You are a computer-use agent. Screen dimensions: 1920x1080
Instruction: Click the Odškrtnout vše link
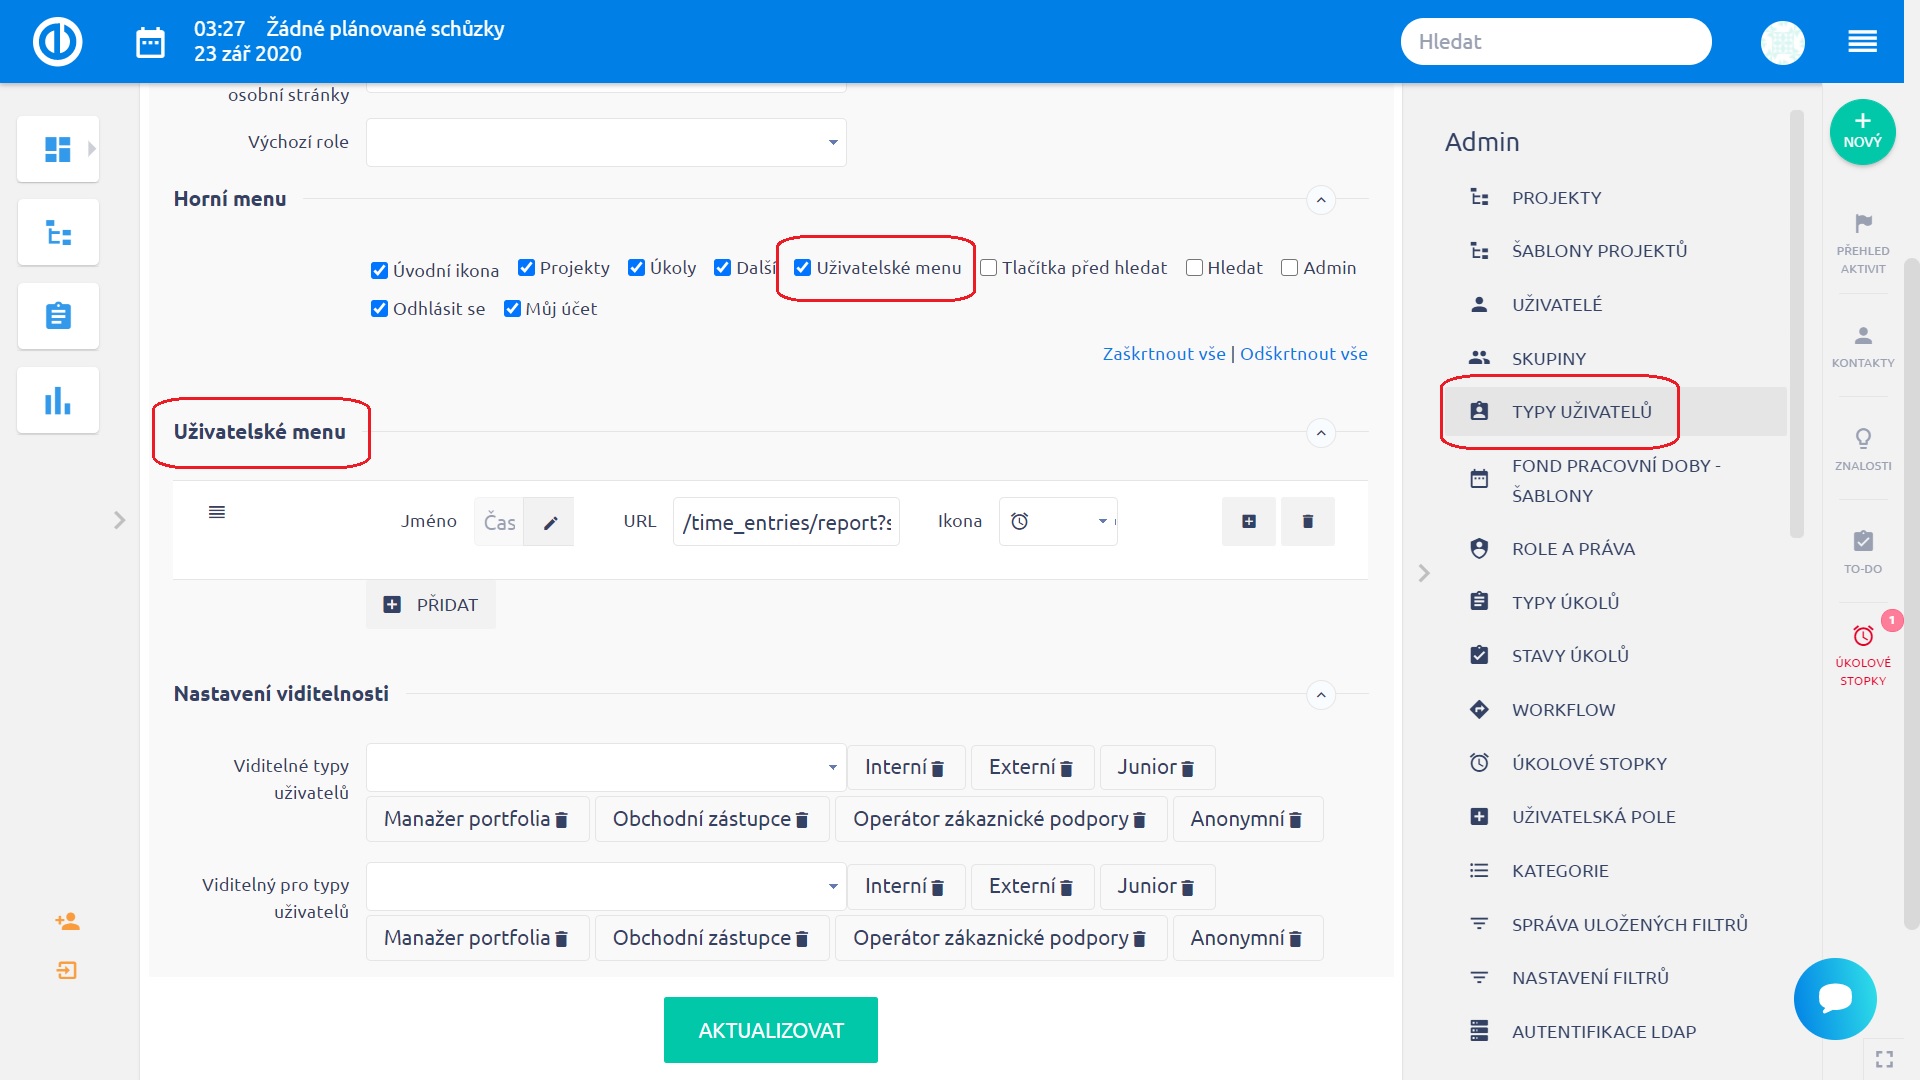tap(1303, 354)
